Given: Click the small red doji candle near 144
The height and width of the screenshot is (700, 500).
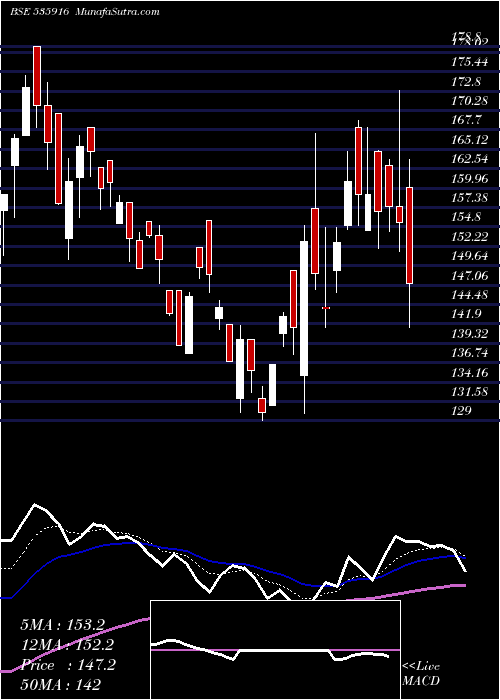Looking at the screenshot, I should [326, 308].
